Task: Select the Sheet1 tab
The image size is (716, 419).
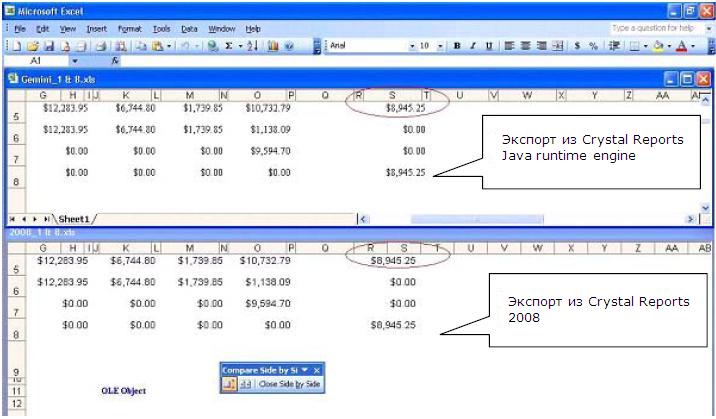Action: point(74,219)
